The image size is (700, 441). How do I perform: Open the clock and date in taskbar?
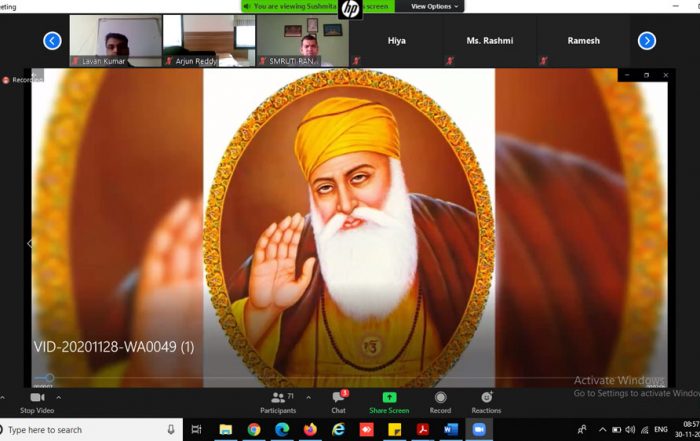click(x=688, y=429)
